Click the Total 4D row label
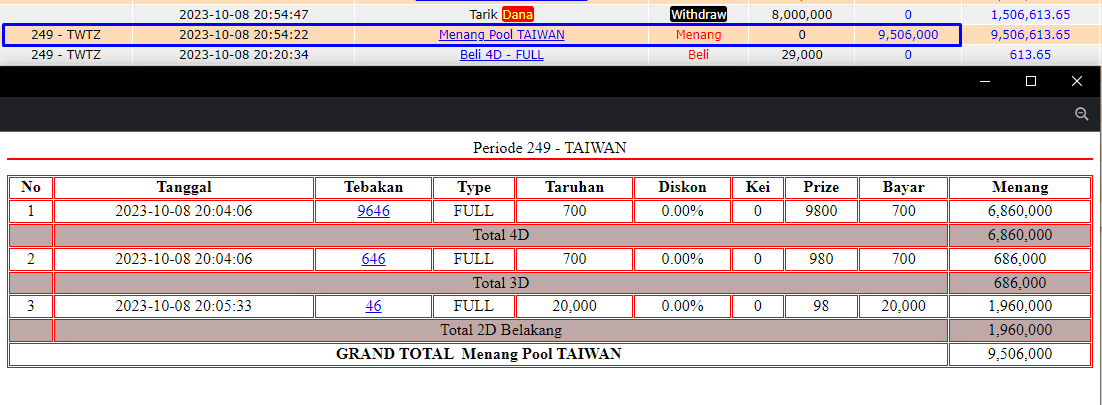 [x=501, y=235]
